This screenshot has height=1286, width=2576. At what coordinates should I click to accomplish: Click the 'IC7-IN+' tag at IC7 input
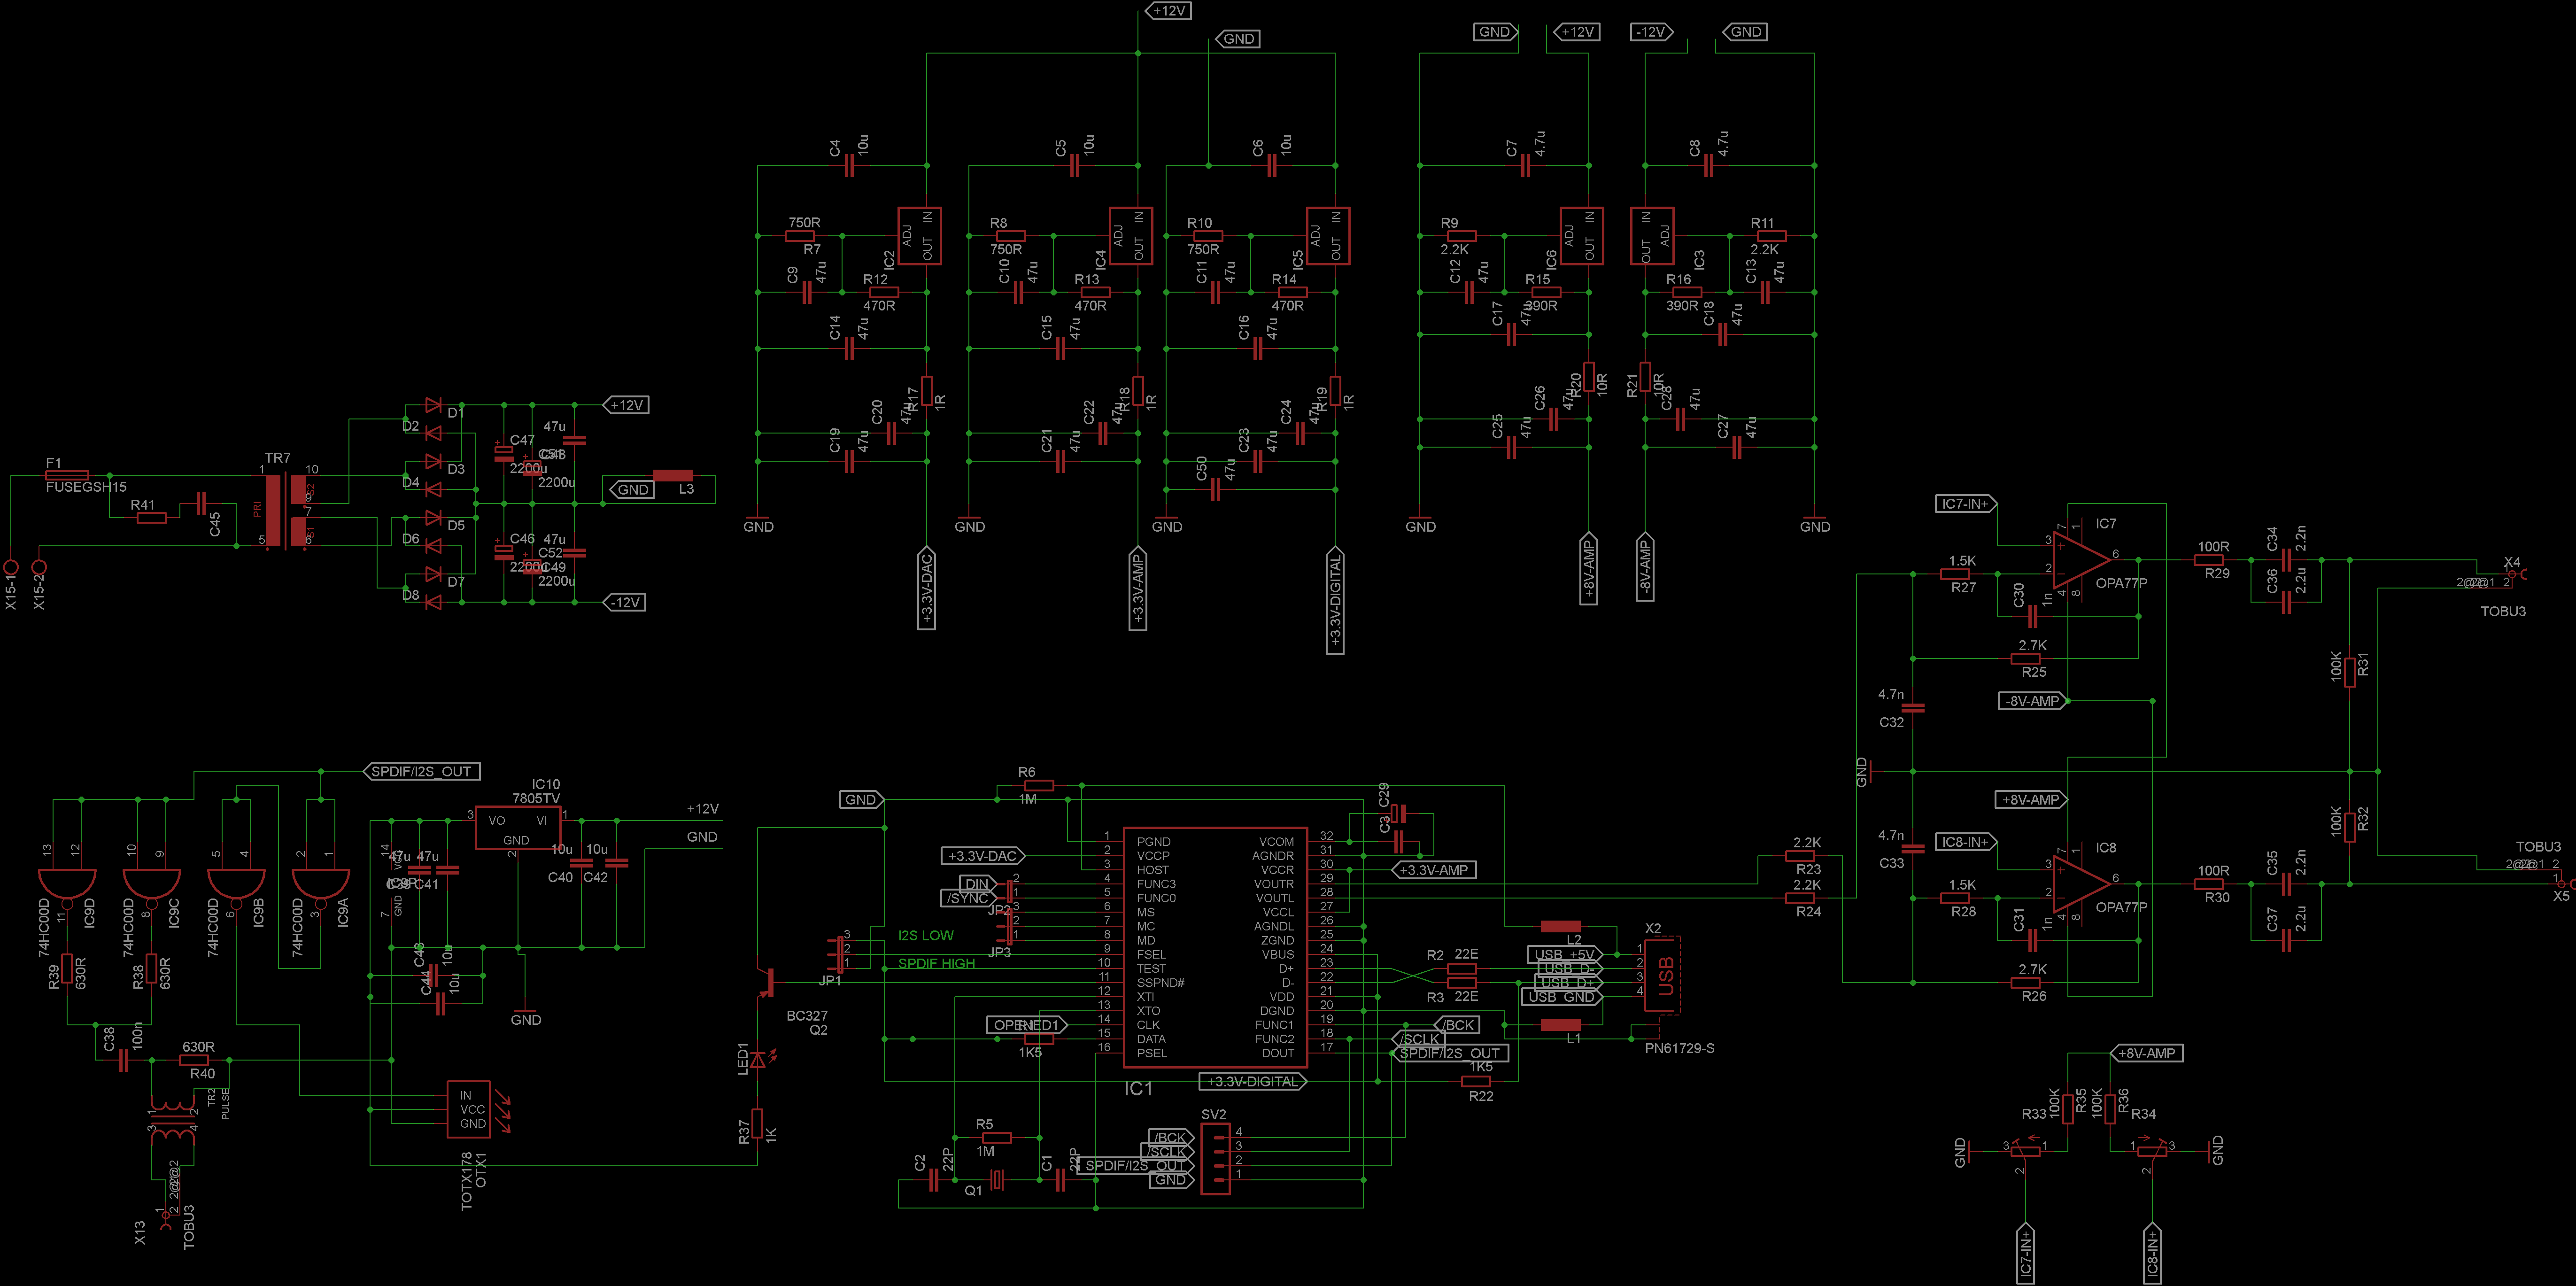(1967, 504)
